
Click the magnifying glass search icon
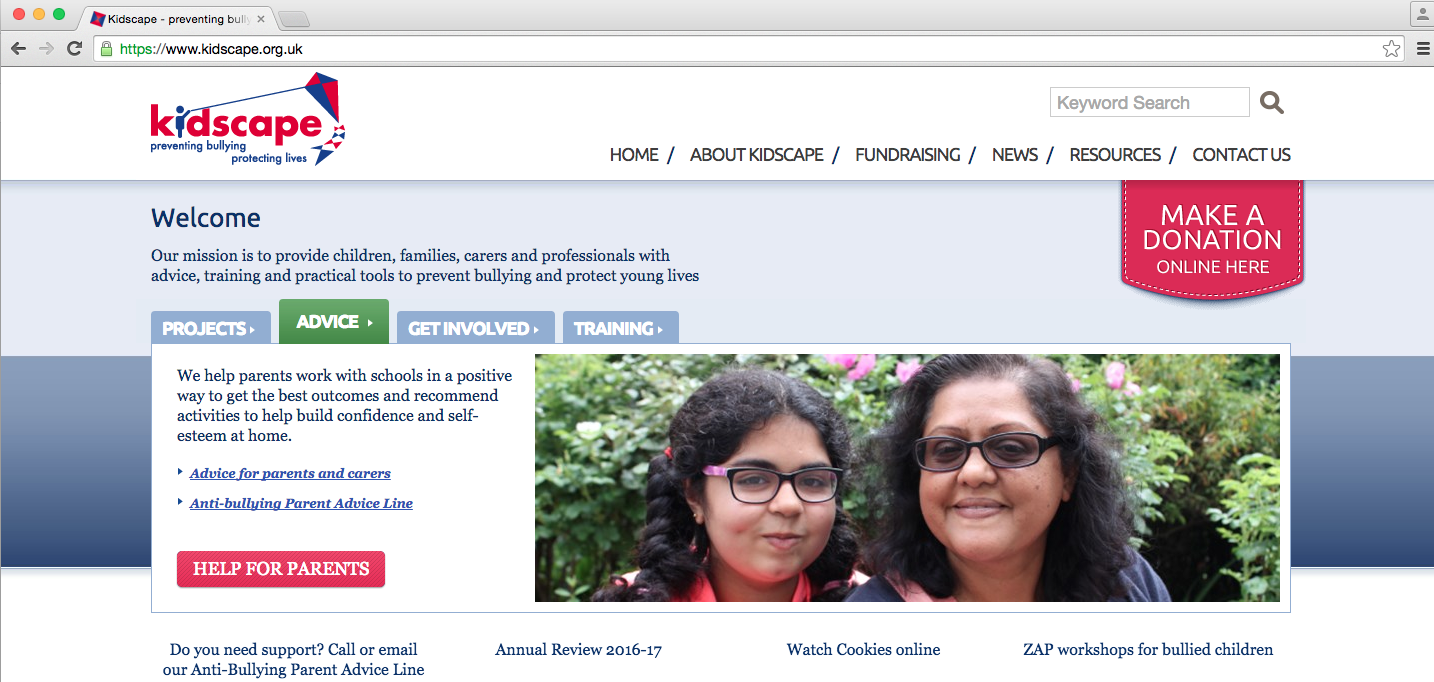pos(1271,102)
